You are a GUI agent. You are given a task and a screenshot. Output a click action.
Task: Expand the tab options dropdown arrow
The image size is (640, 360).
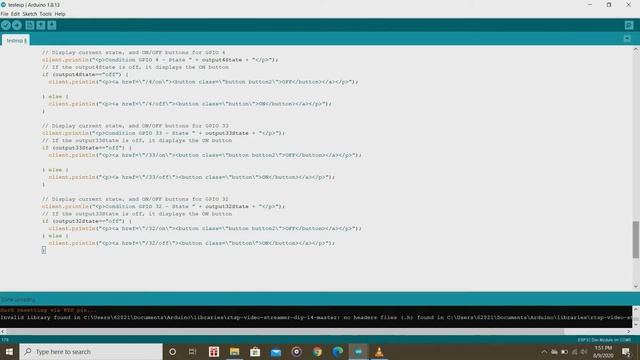[x=627, y=39]
